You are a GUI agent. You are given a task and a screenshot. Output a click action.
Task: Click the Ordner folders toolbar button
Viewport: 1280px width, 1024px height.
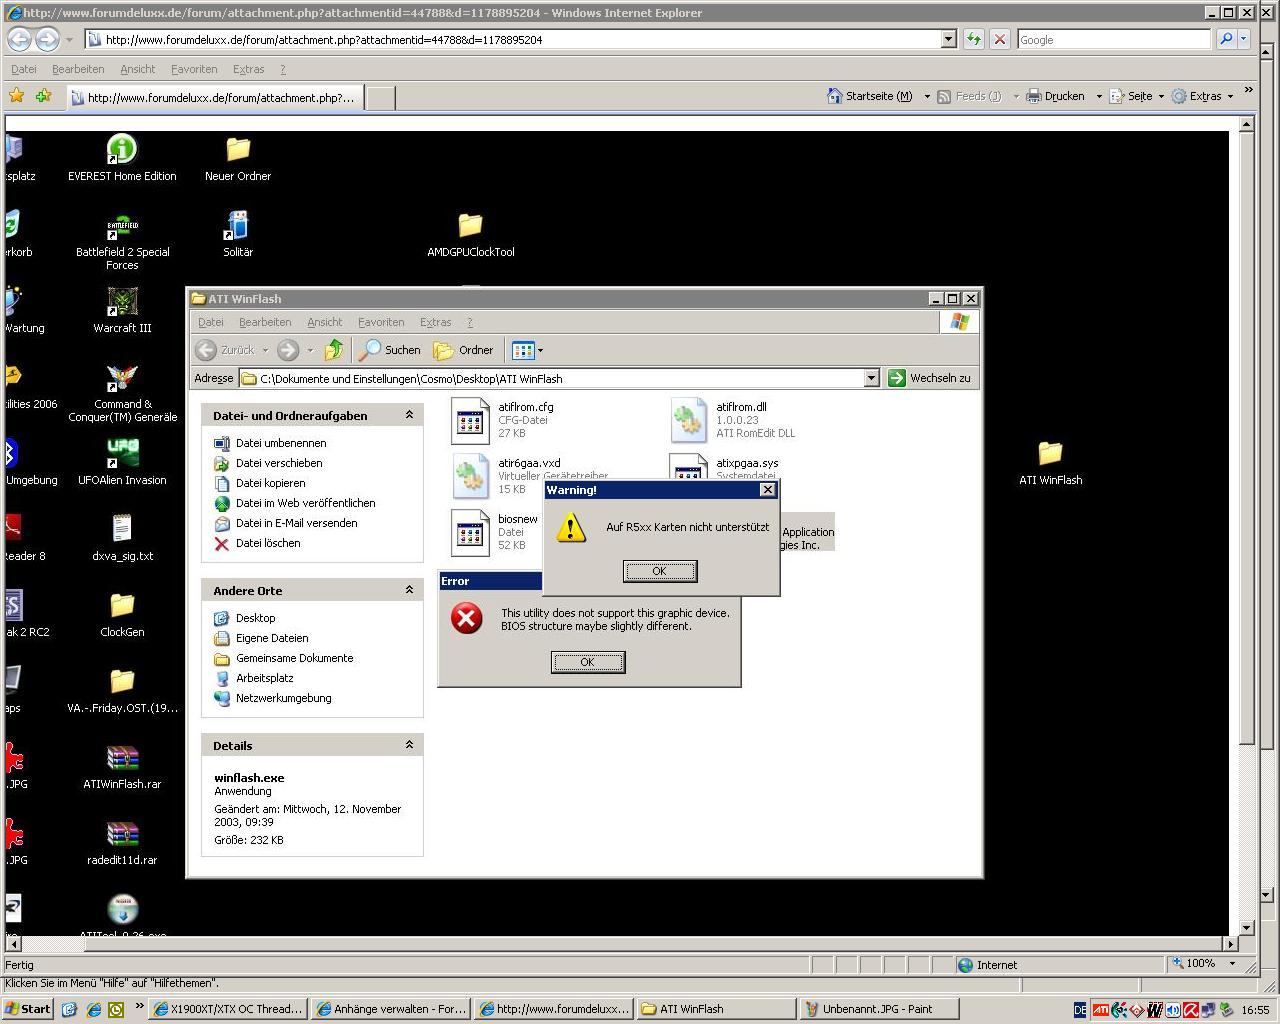tap(464, 350)
